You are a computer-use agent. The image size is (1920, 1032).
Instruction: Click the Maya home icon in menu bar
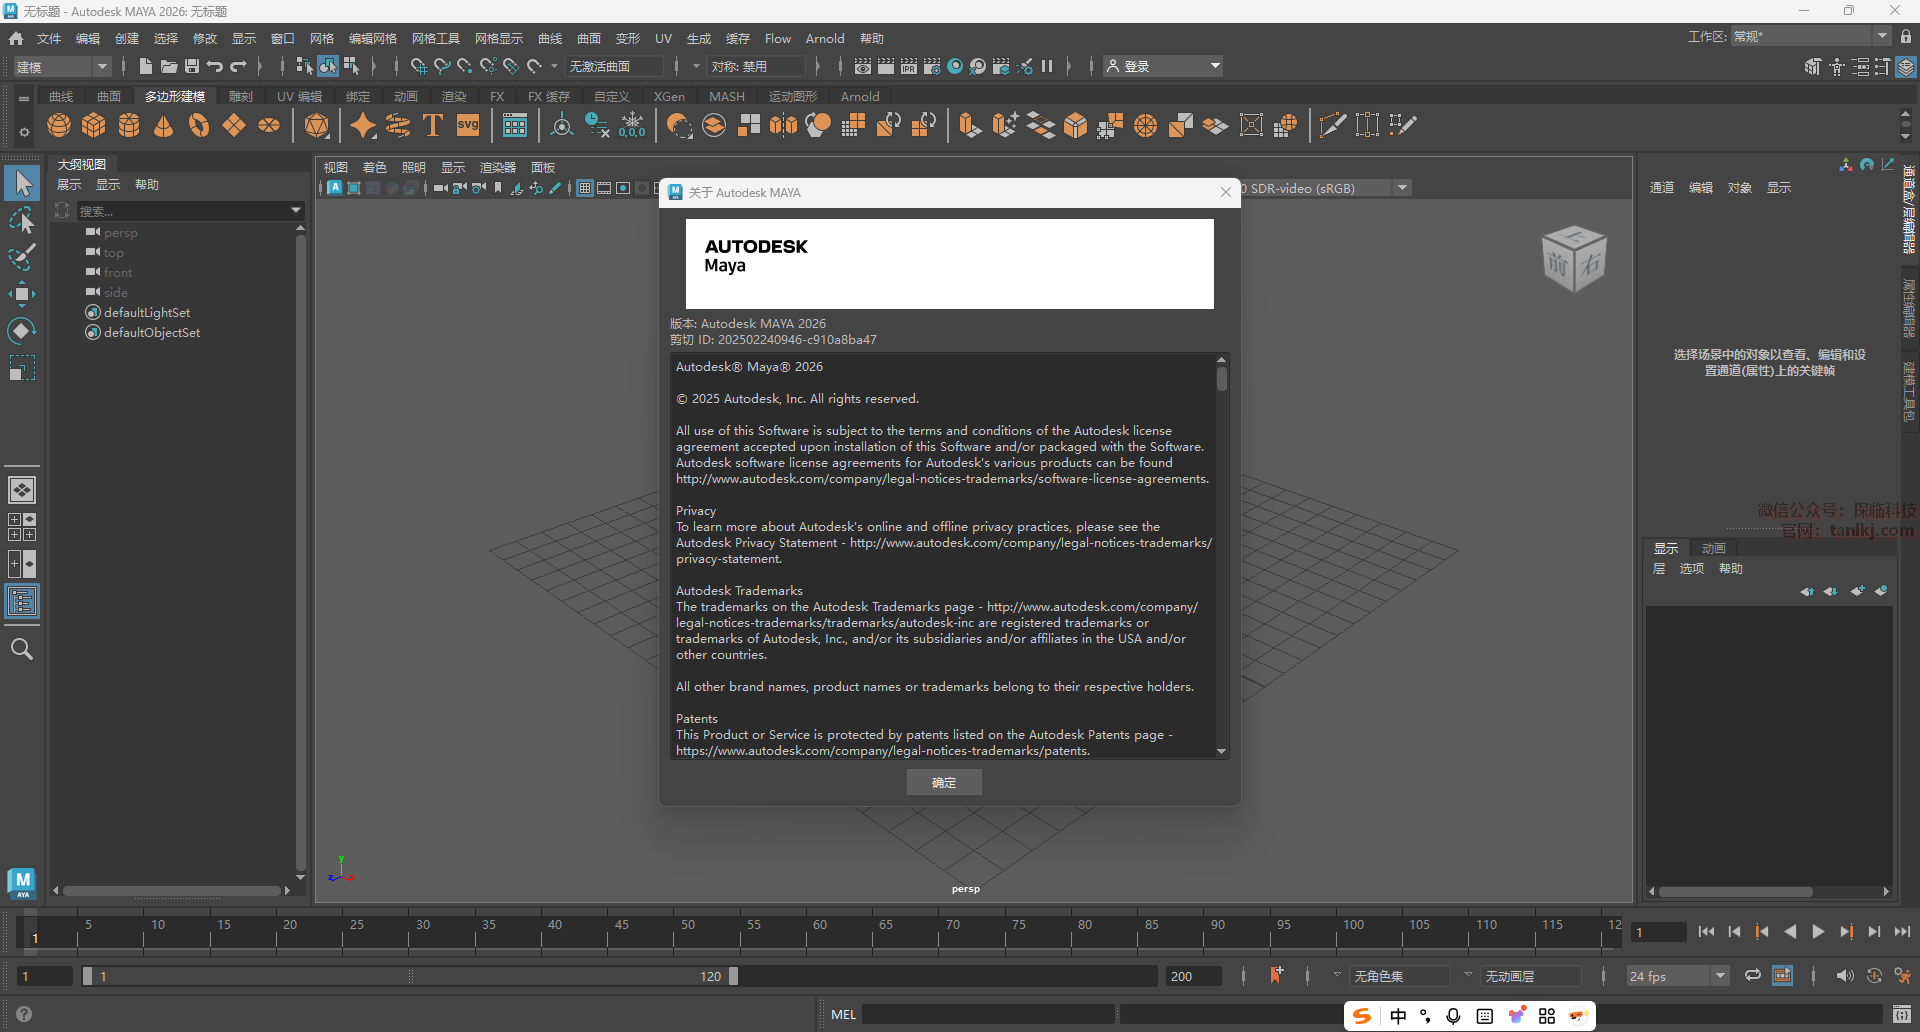tap(16, 39)
